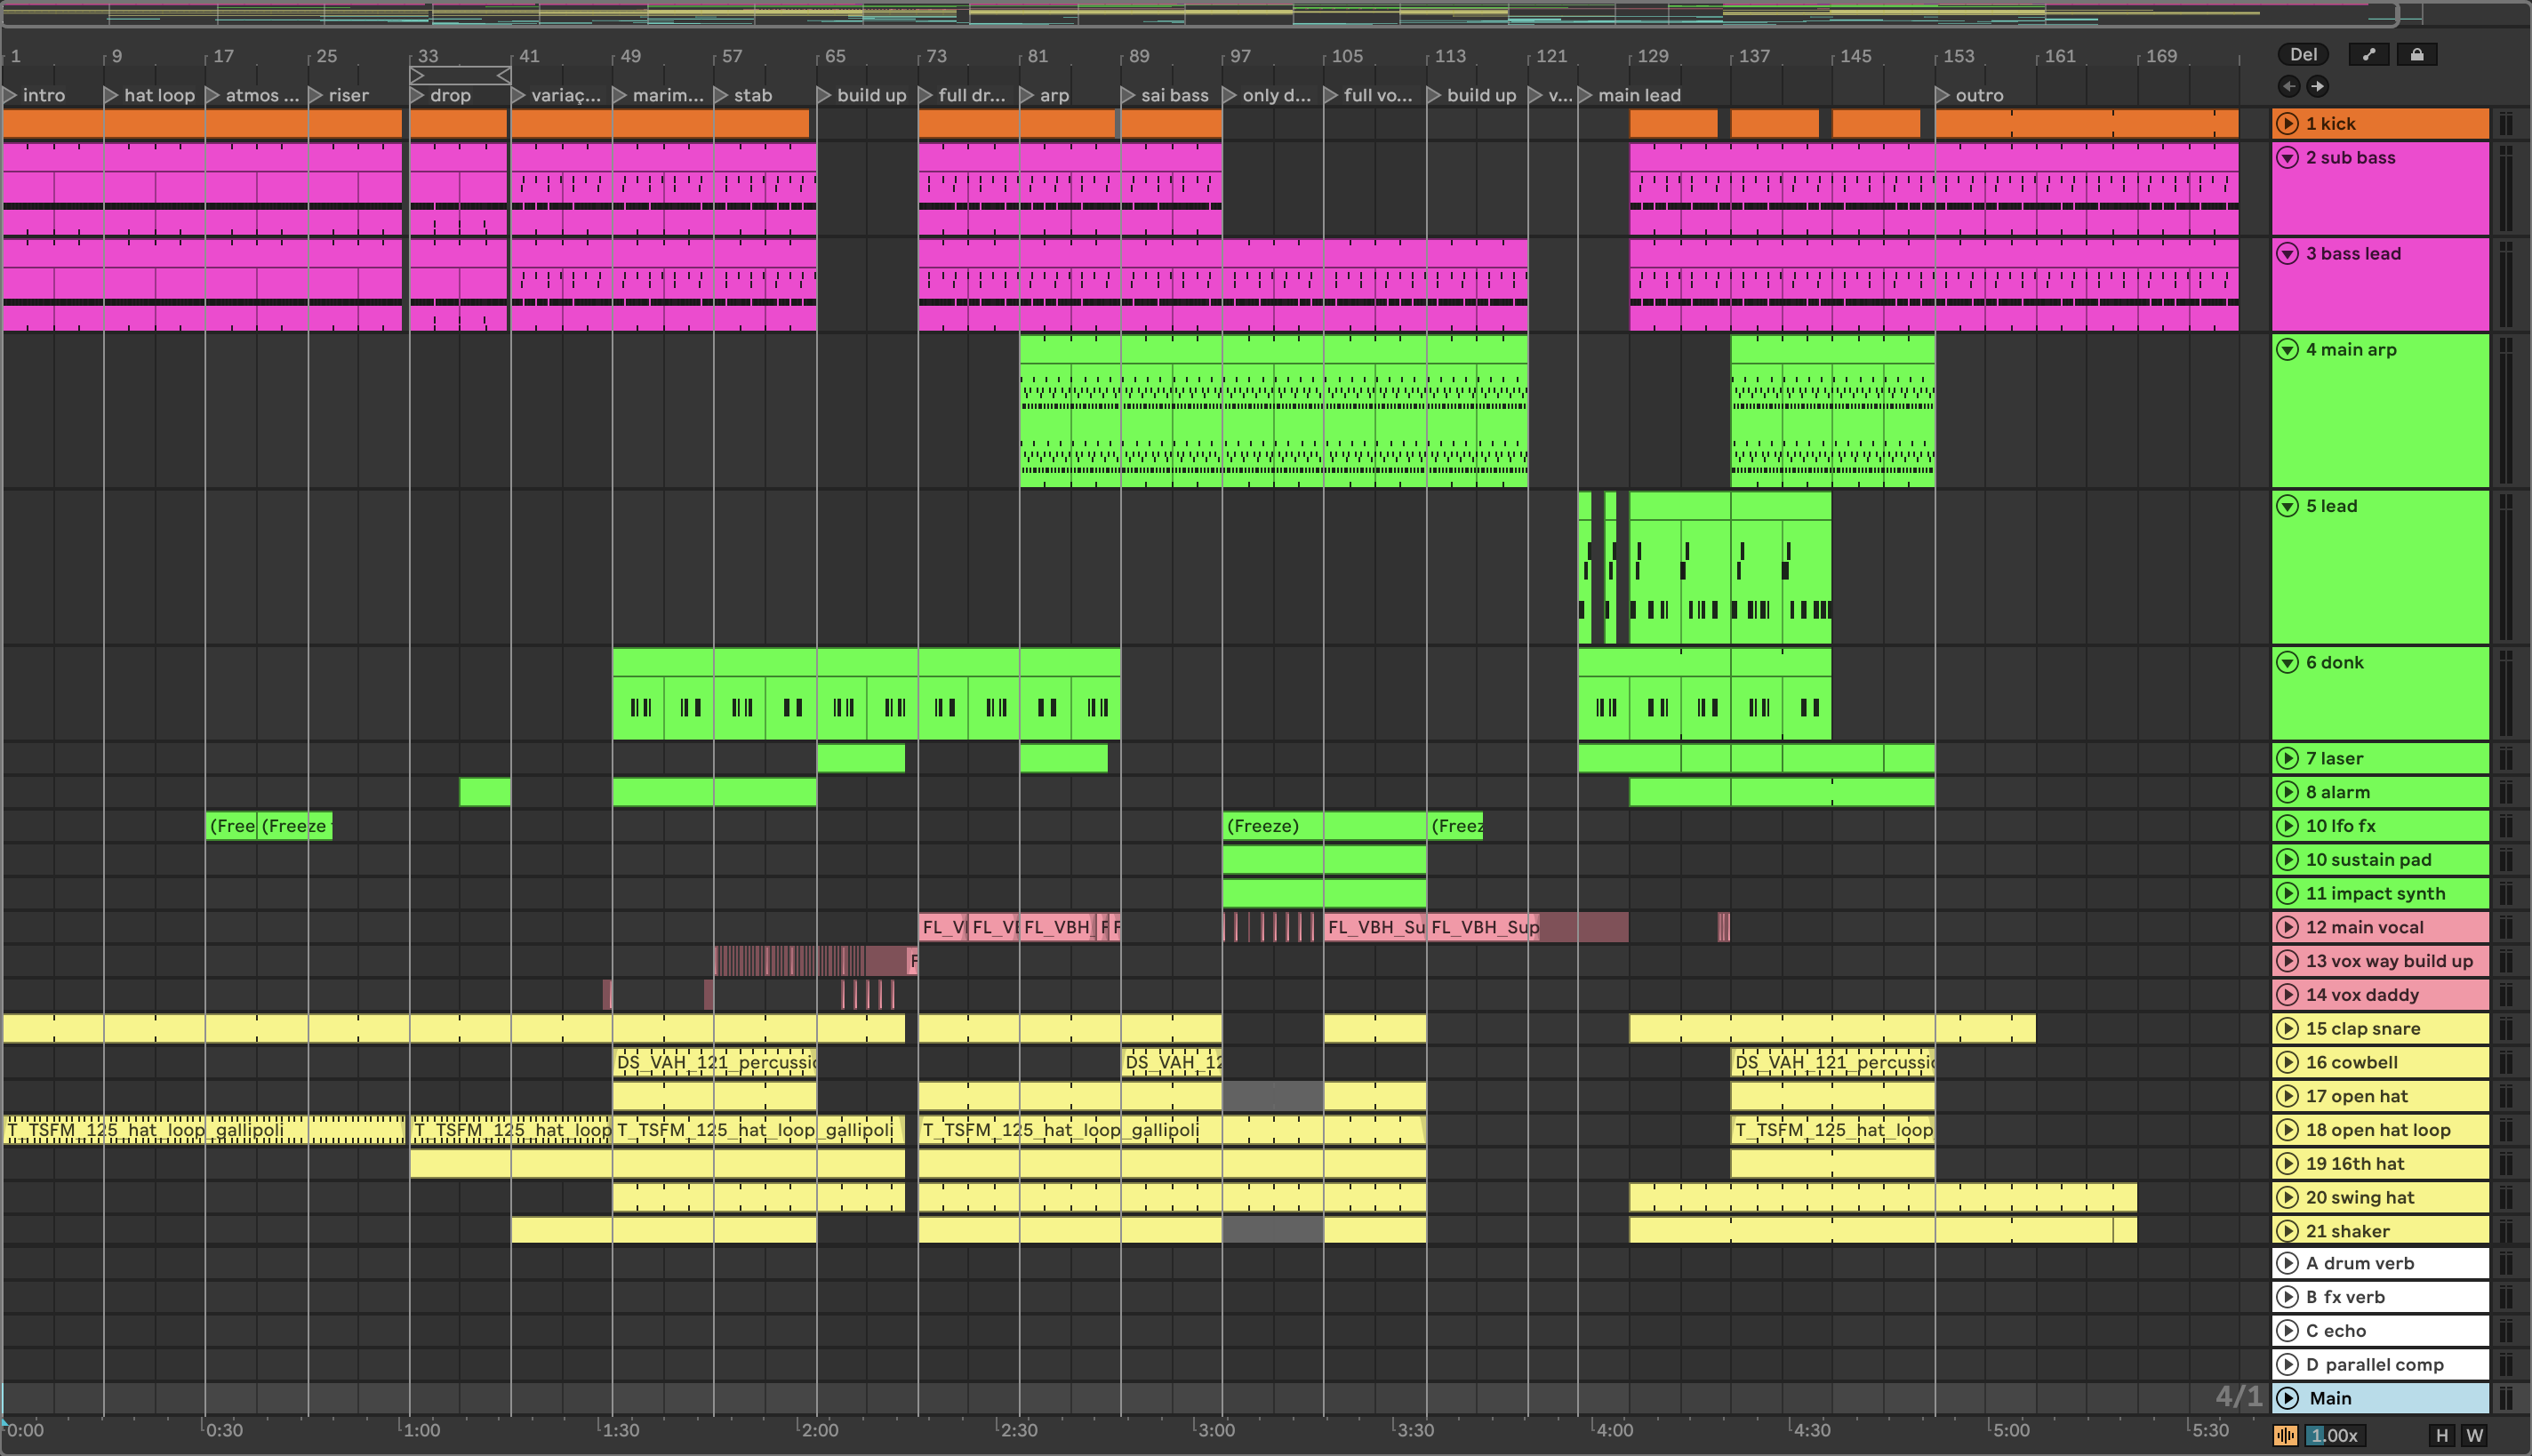Click the stab locator marker
Viewport: 2532px width, 1456px height.
pos(721,95)
